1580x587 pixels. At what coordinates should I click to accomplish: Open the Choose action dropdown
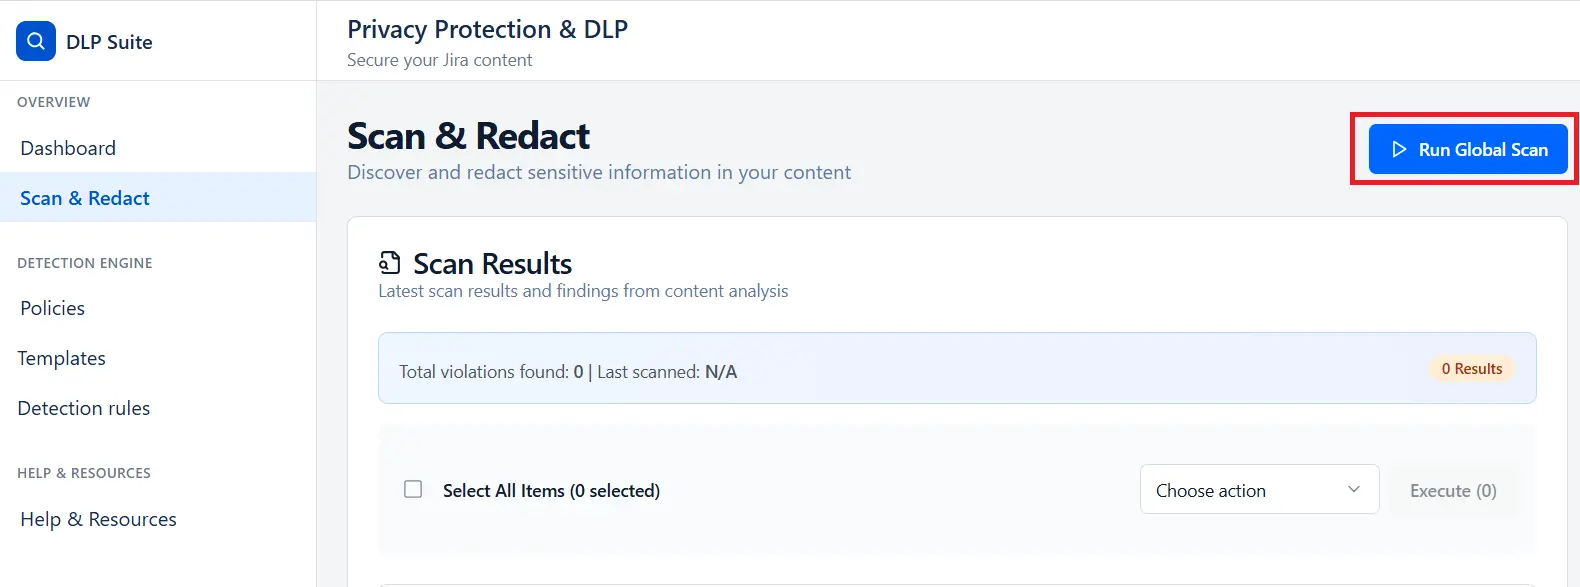1259,489
